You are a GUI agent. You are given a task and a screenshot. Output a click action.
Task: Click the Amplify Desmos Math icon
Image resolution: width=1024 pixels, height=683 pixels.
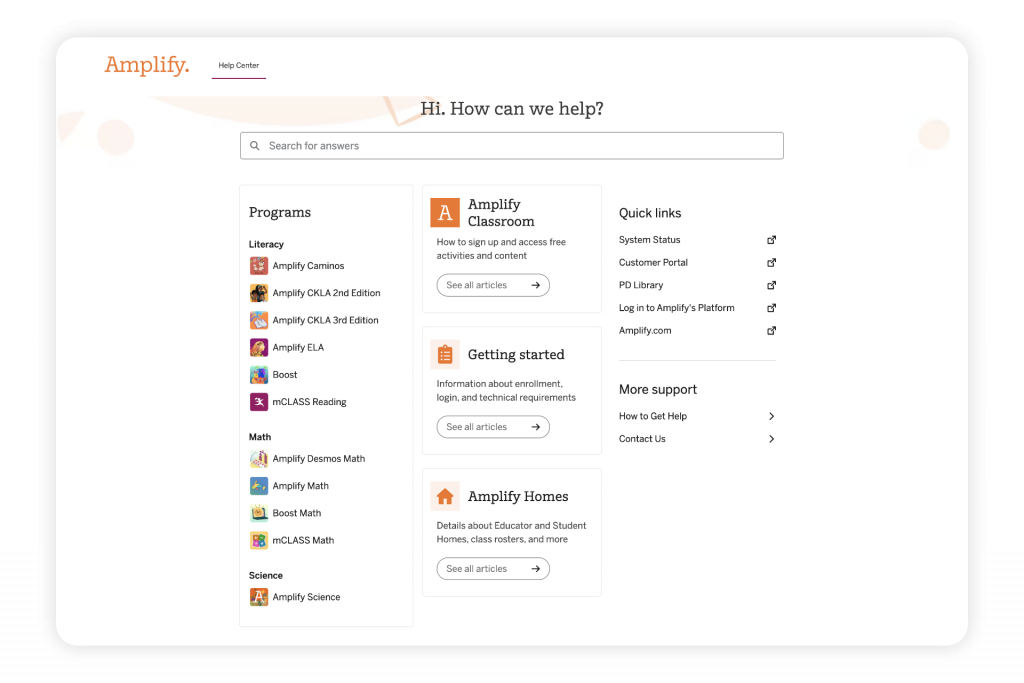pyautogui.click(x=259, y=459)
